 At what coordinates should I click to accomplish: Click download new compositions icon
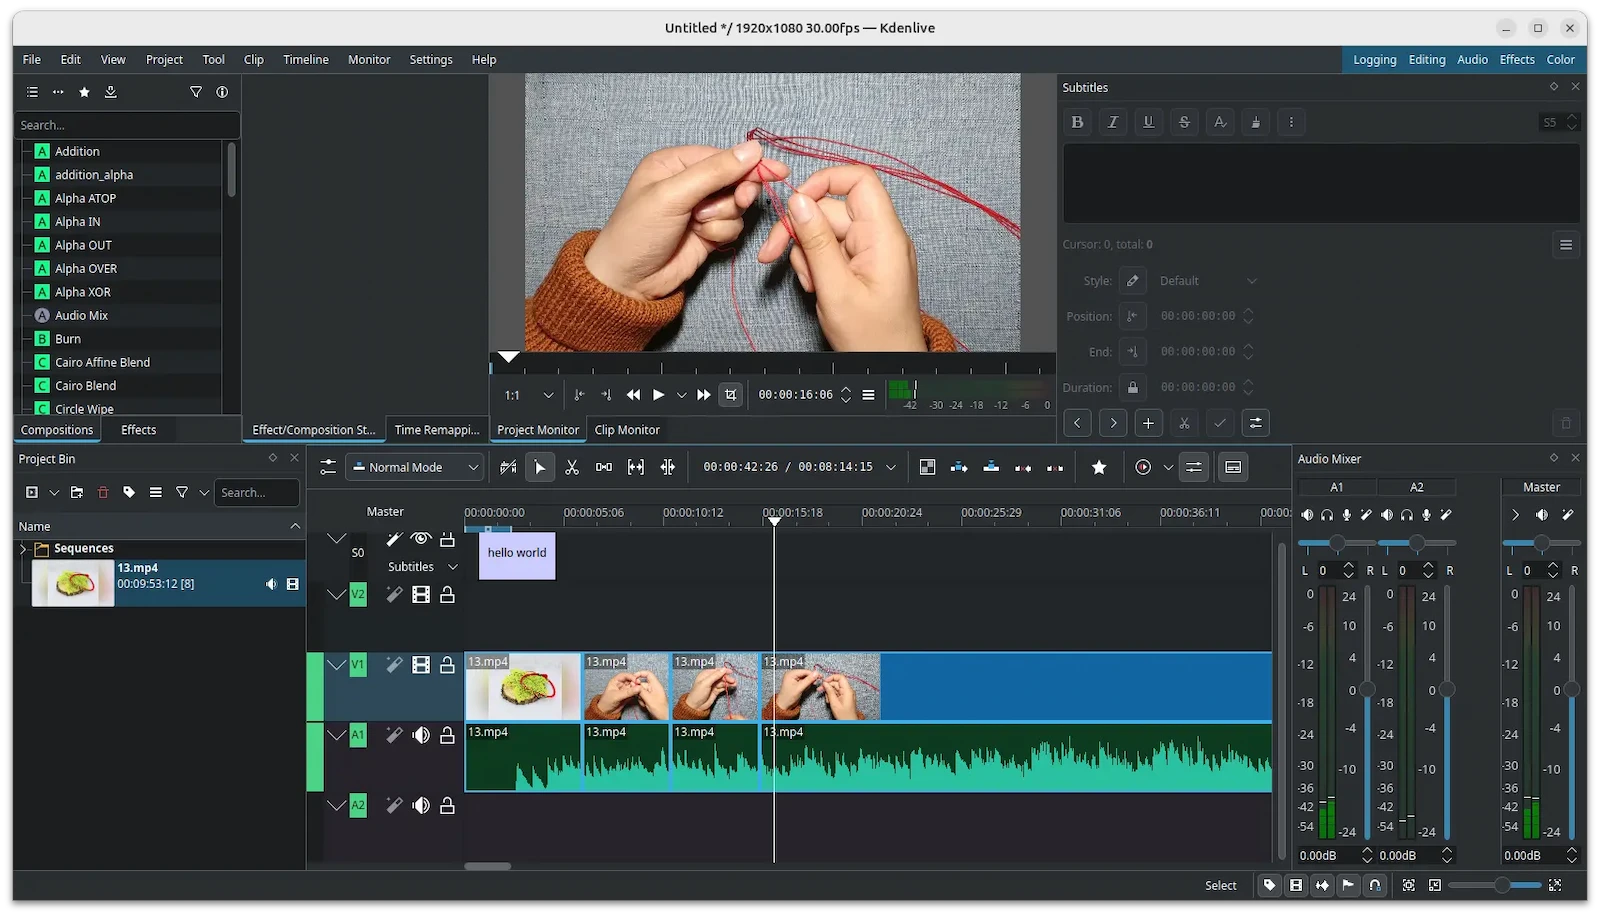pyautogui.click(x=111, y=92)
